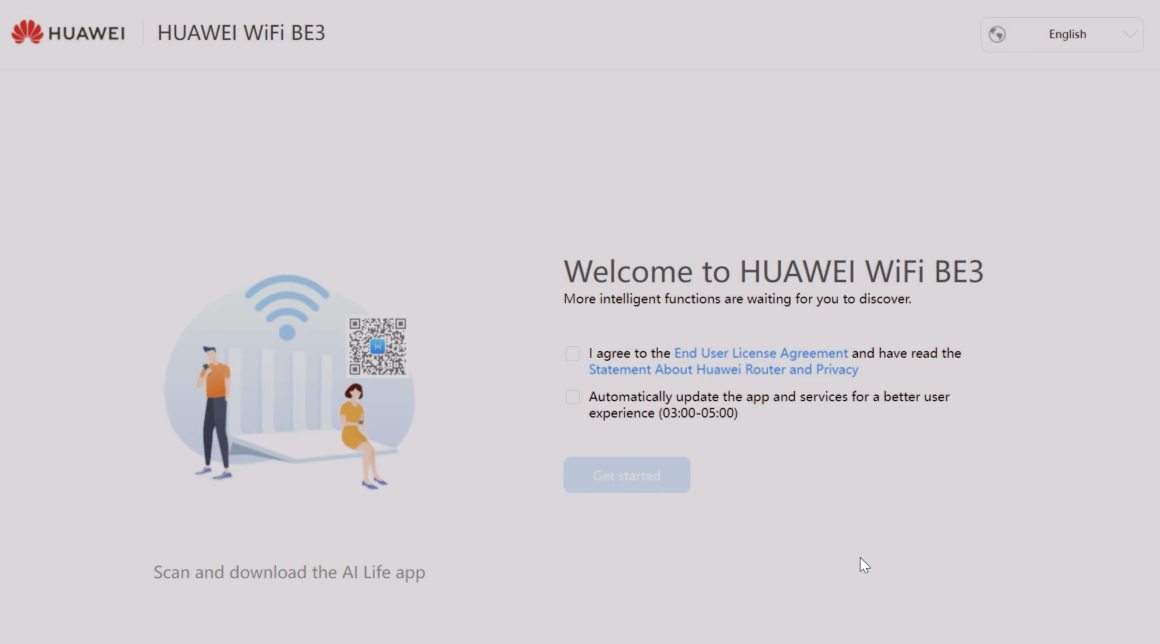Screen dimensions: 1160x644
Task: Tick the End User License Agreement checkbox
Action: click(573, 353)
